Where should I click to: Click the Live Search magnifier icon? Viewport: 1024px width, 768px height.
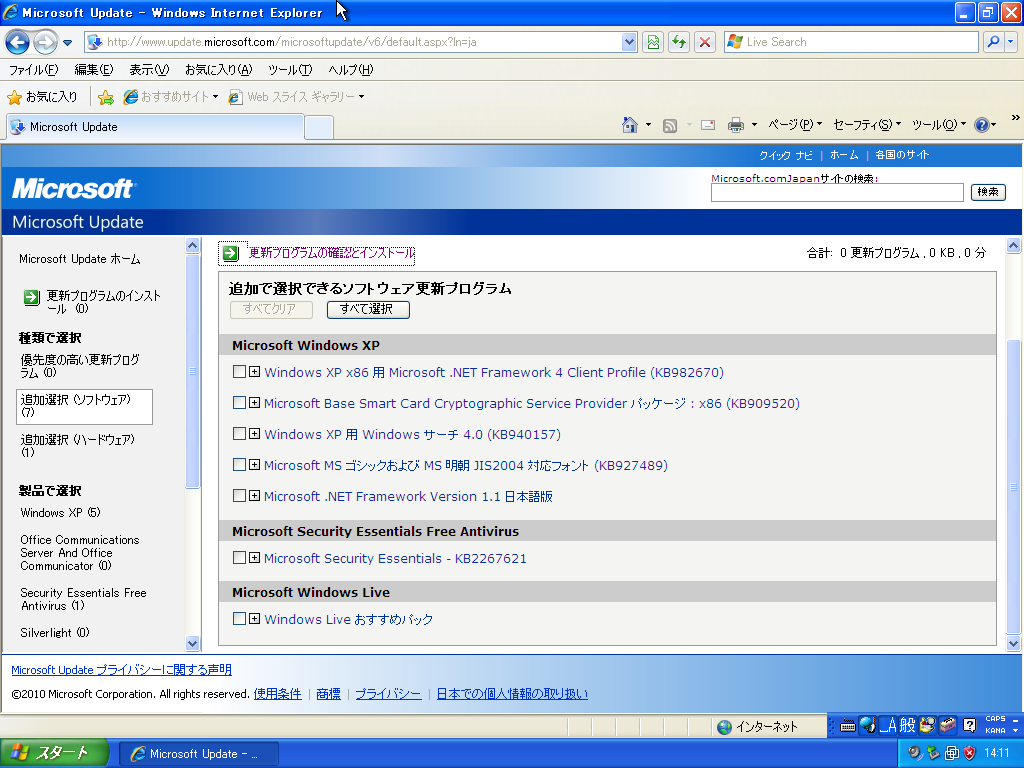[993, 42]
